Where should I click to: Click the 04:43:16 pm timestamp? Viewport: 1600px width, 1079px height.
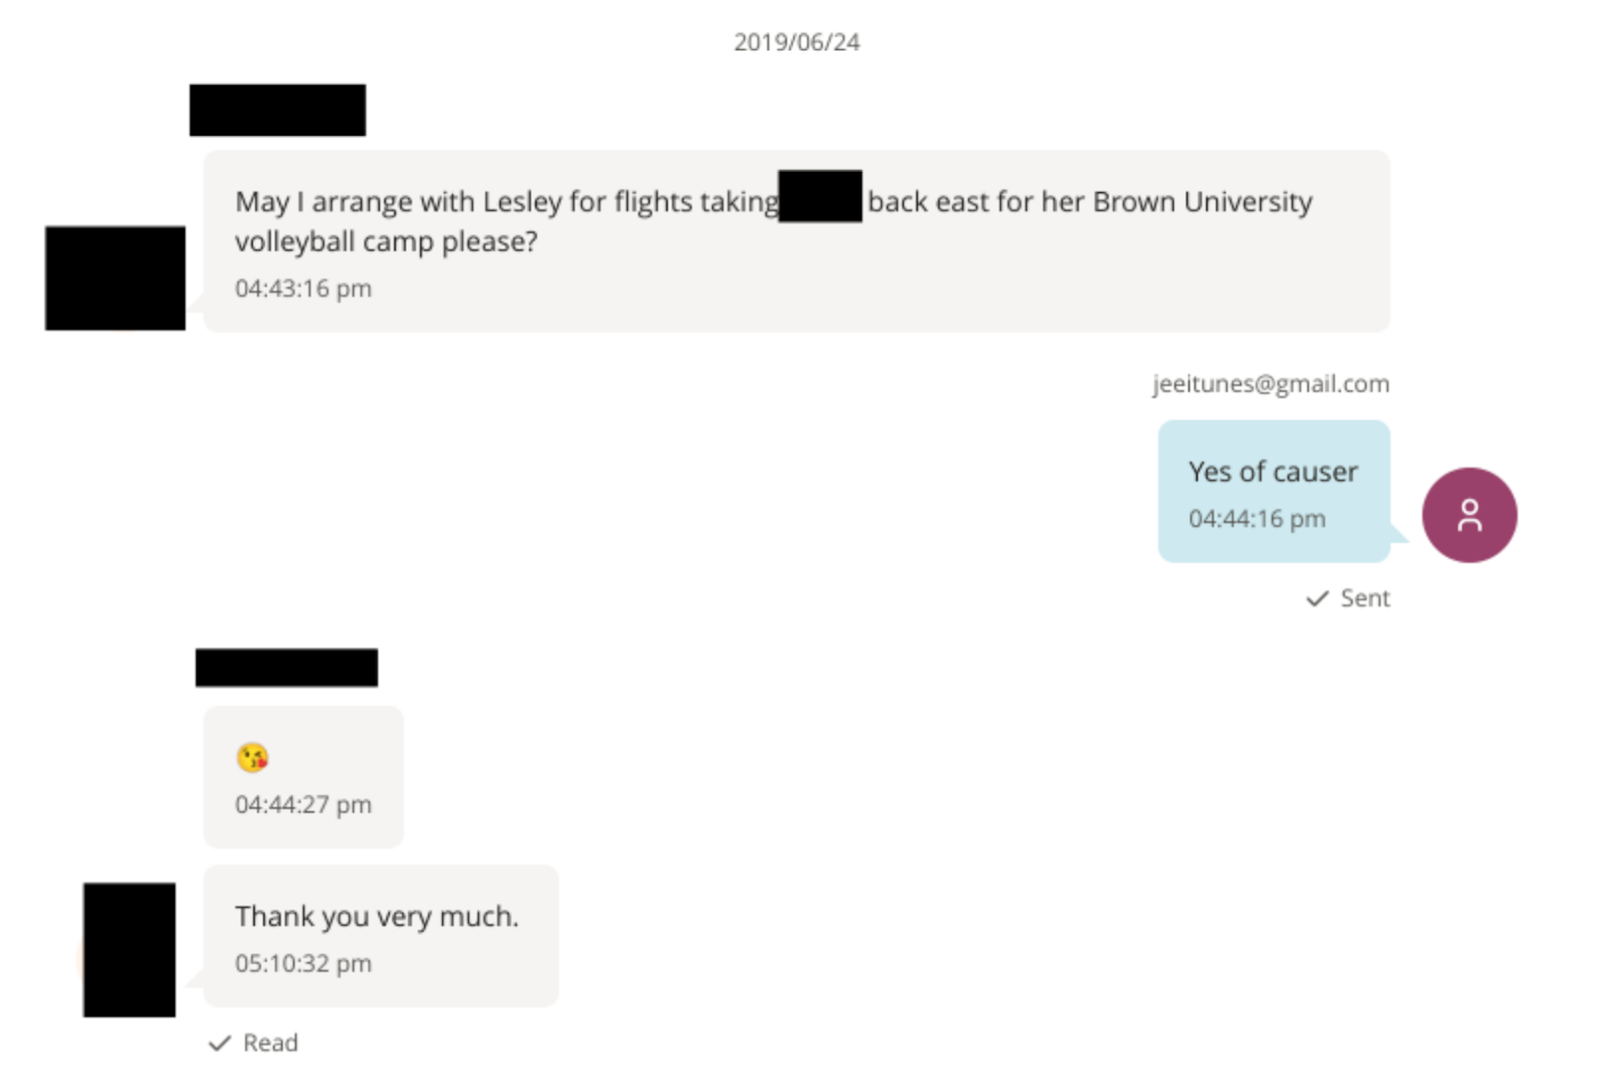pyautogui.click(x=303, y=289)
